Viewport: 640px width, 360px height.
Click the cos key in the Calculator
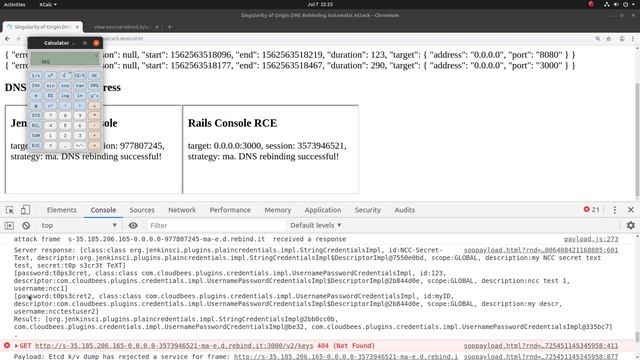tap(65, 85)
